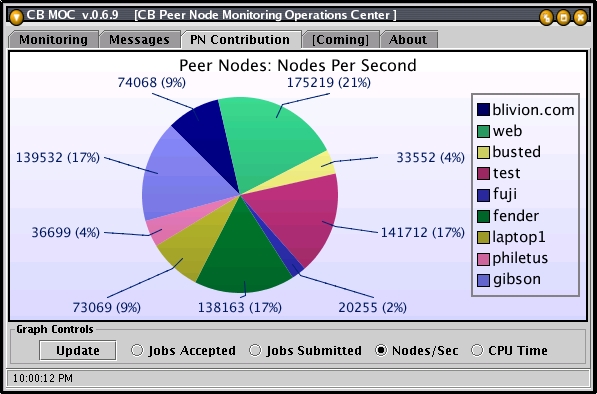Click the fuji legend blue swatch
Viewport: 597px width, 394px height.
483,195
